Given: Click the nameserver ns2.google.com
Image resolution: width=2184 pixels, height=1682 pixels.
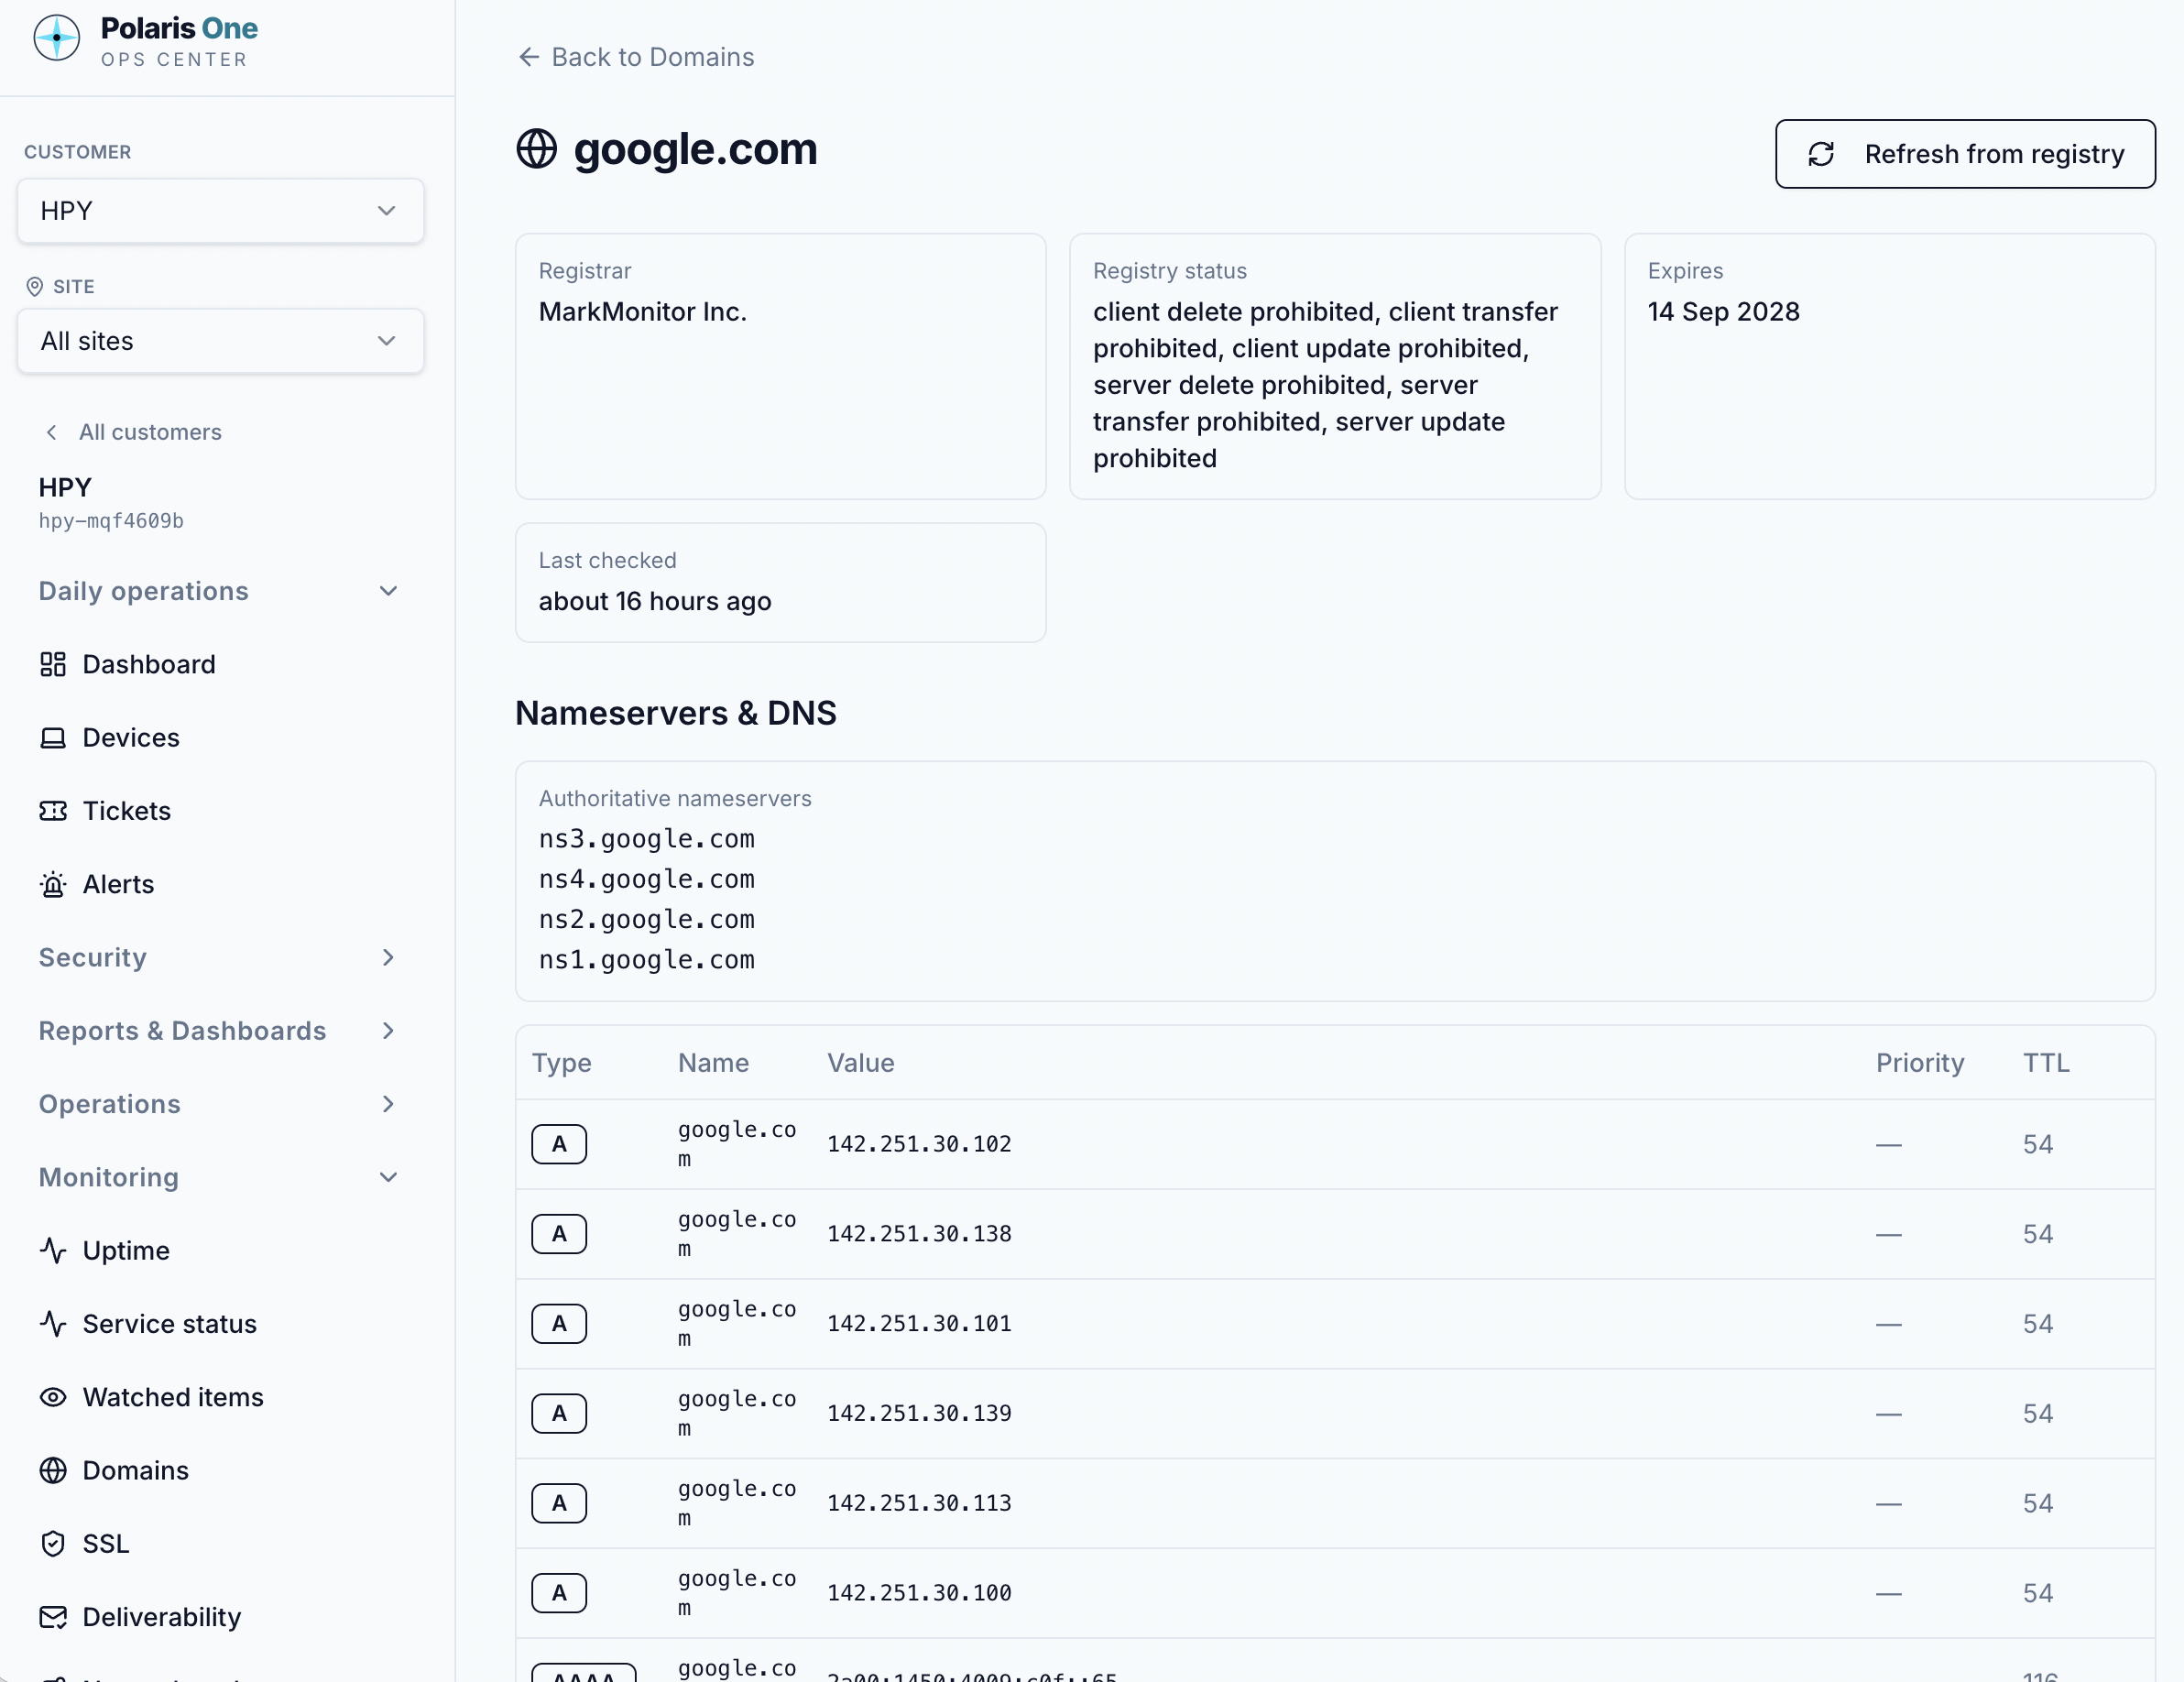Looking at the screenshot, I should coord(647,919).
